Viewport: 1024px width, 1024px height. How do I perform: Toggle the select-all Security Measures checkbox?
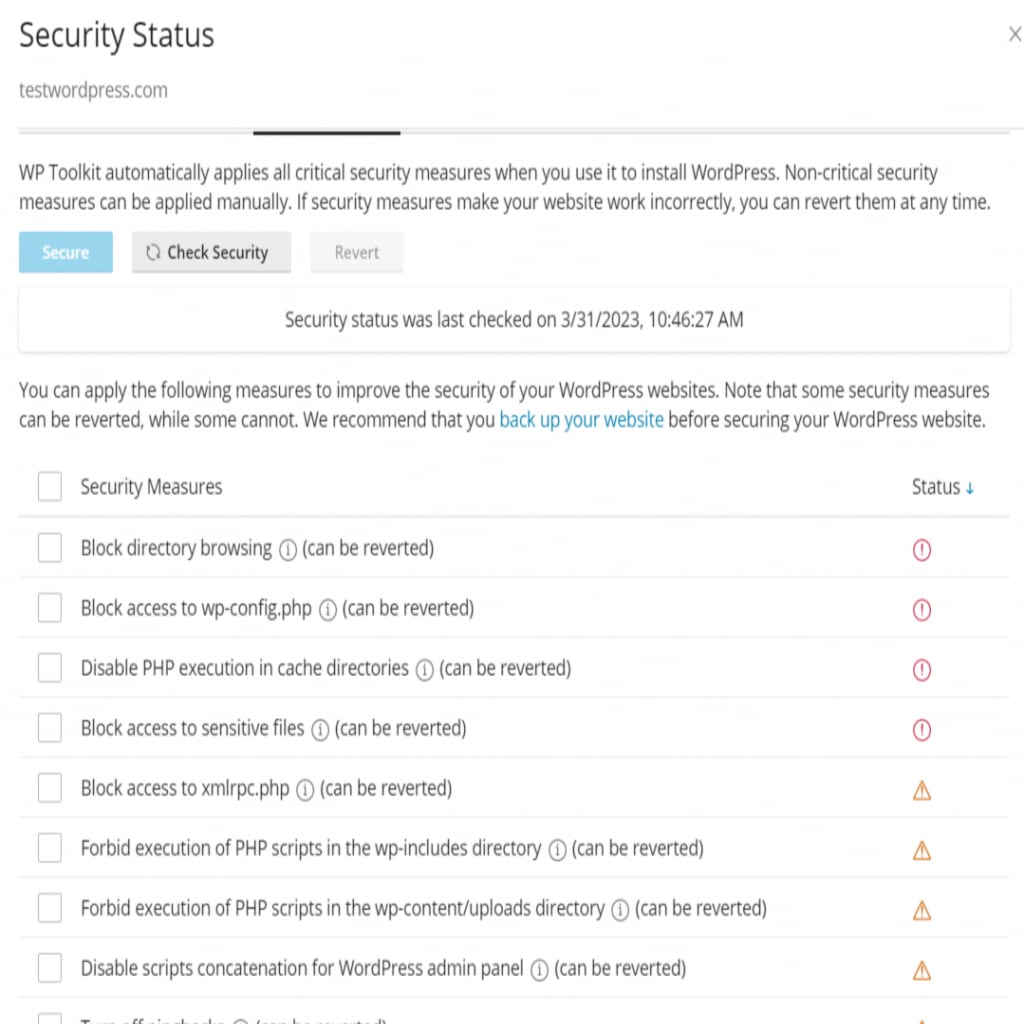tap(50, 487)
